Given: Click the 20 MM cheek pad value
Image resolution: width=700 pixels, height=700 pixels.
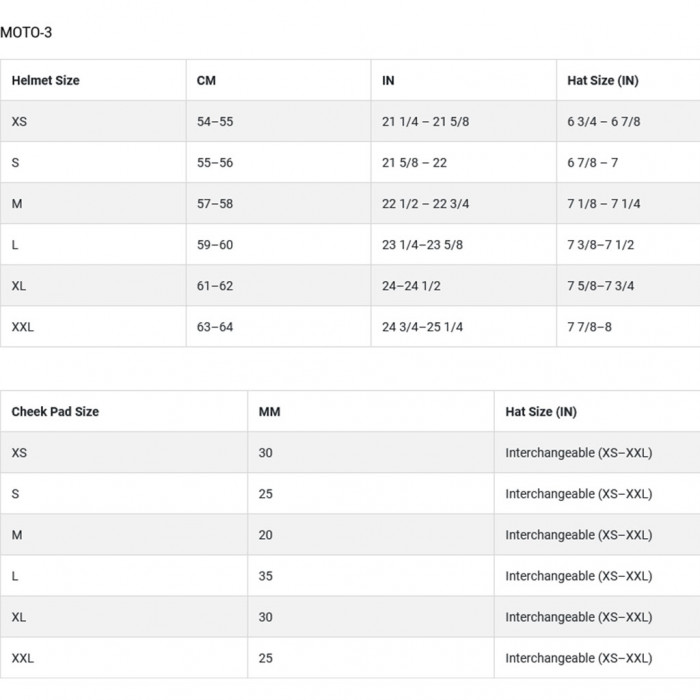Looking at the screenshot, I should coord(265,535).
